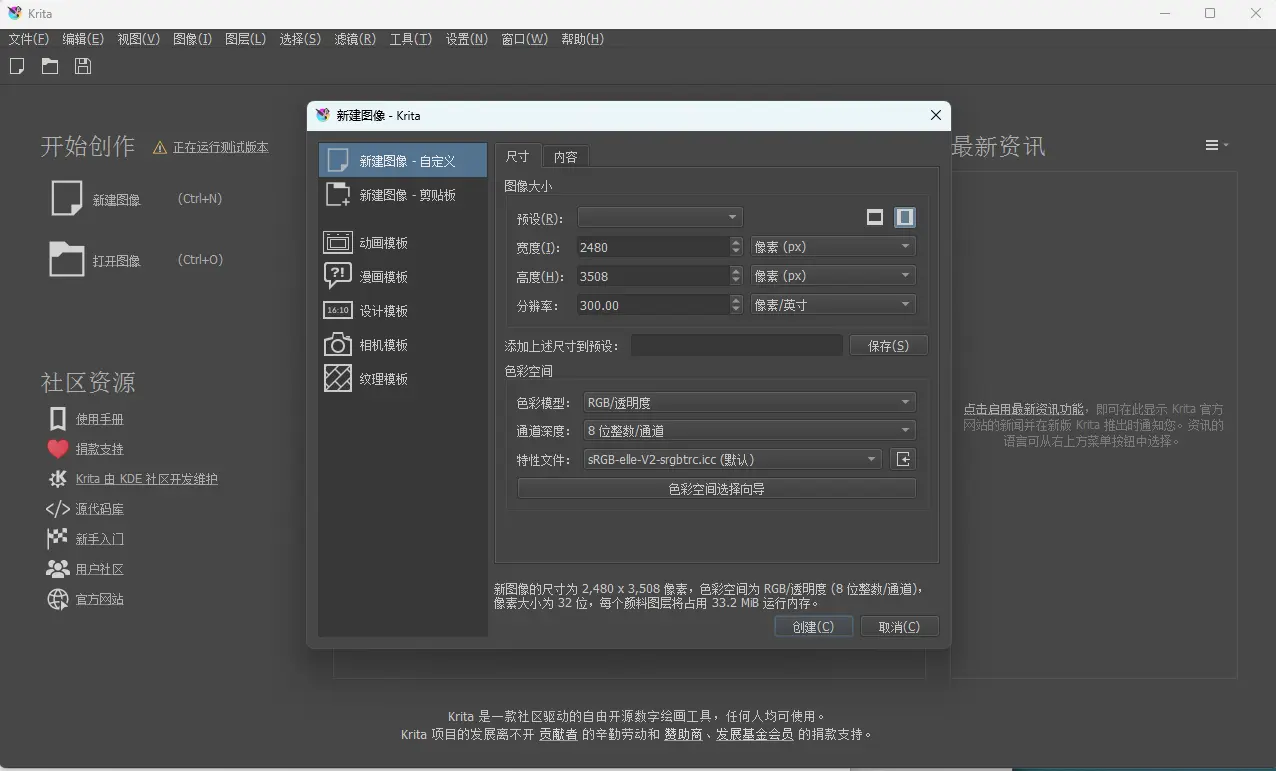Open the 预设 preset dropdown
Screen dimensions: 1276x771
(660, 217)
